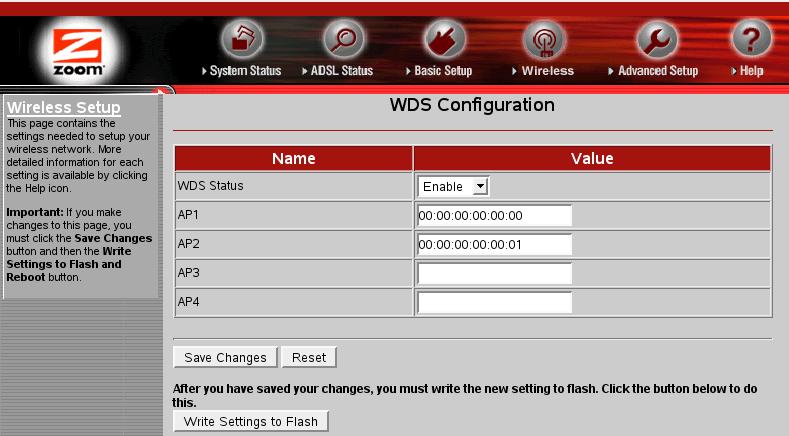Click the ADSL Status magnifier icon

(x=343, y=39)
